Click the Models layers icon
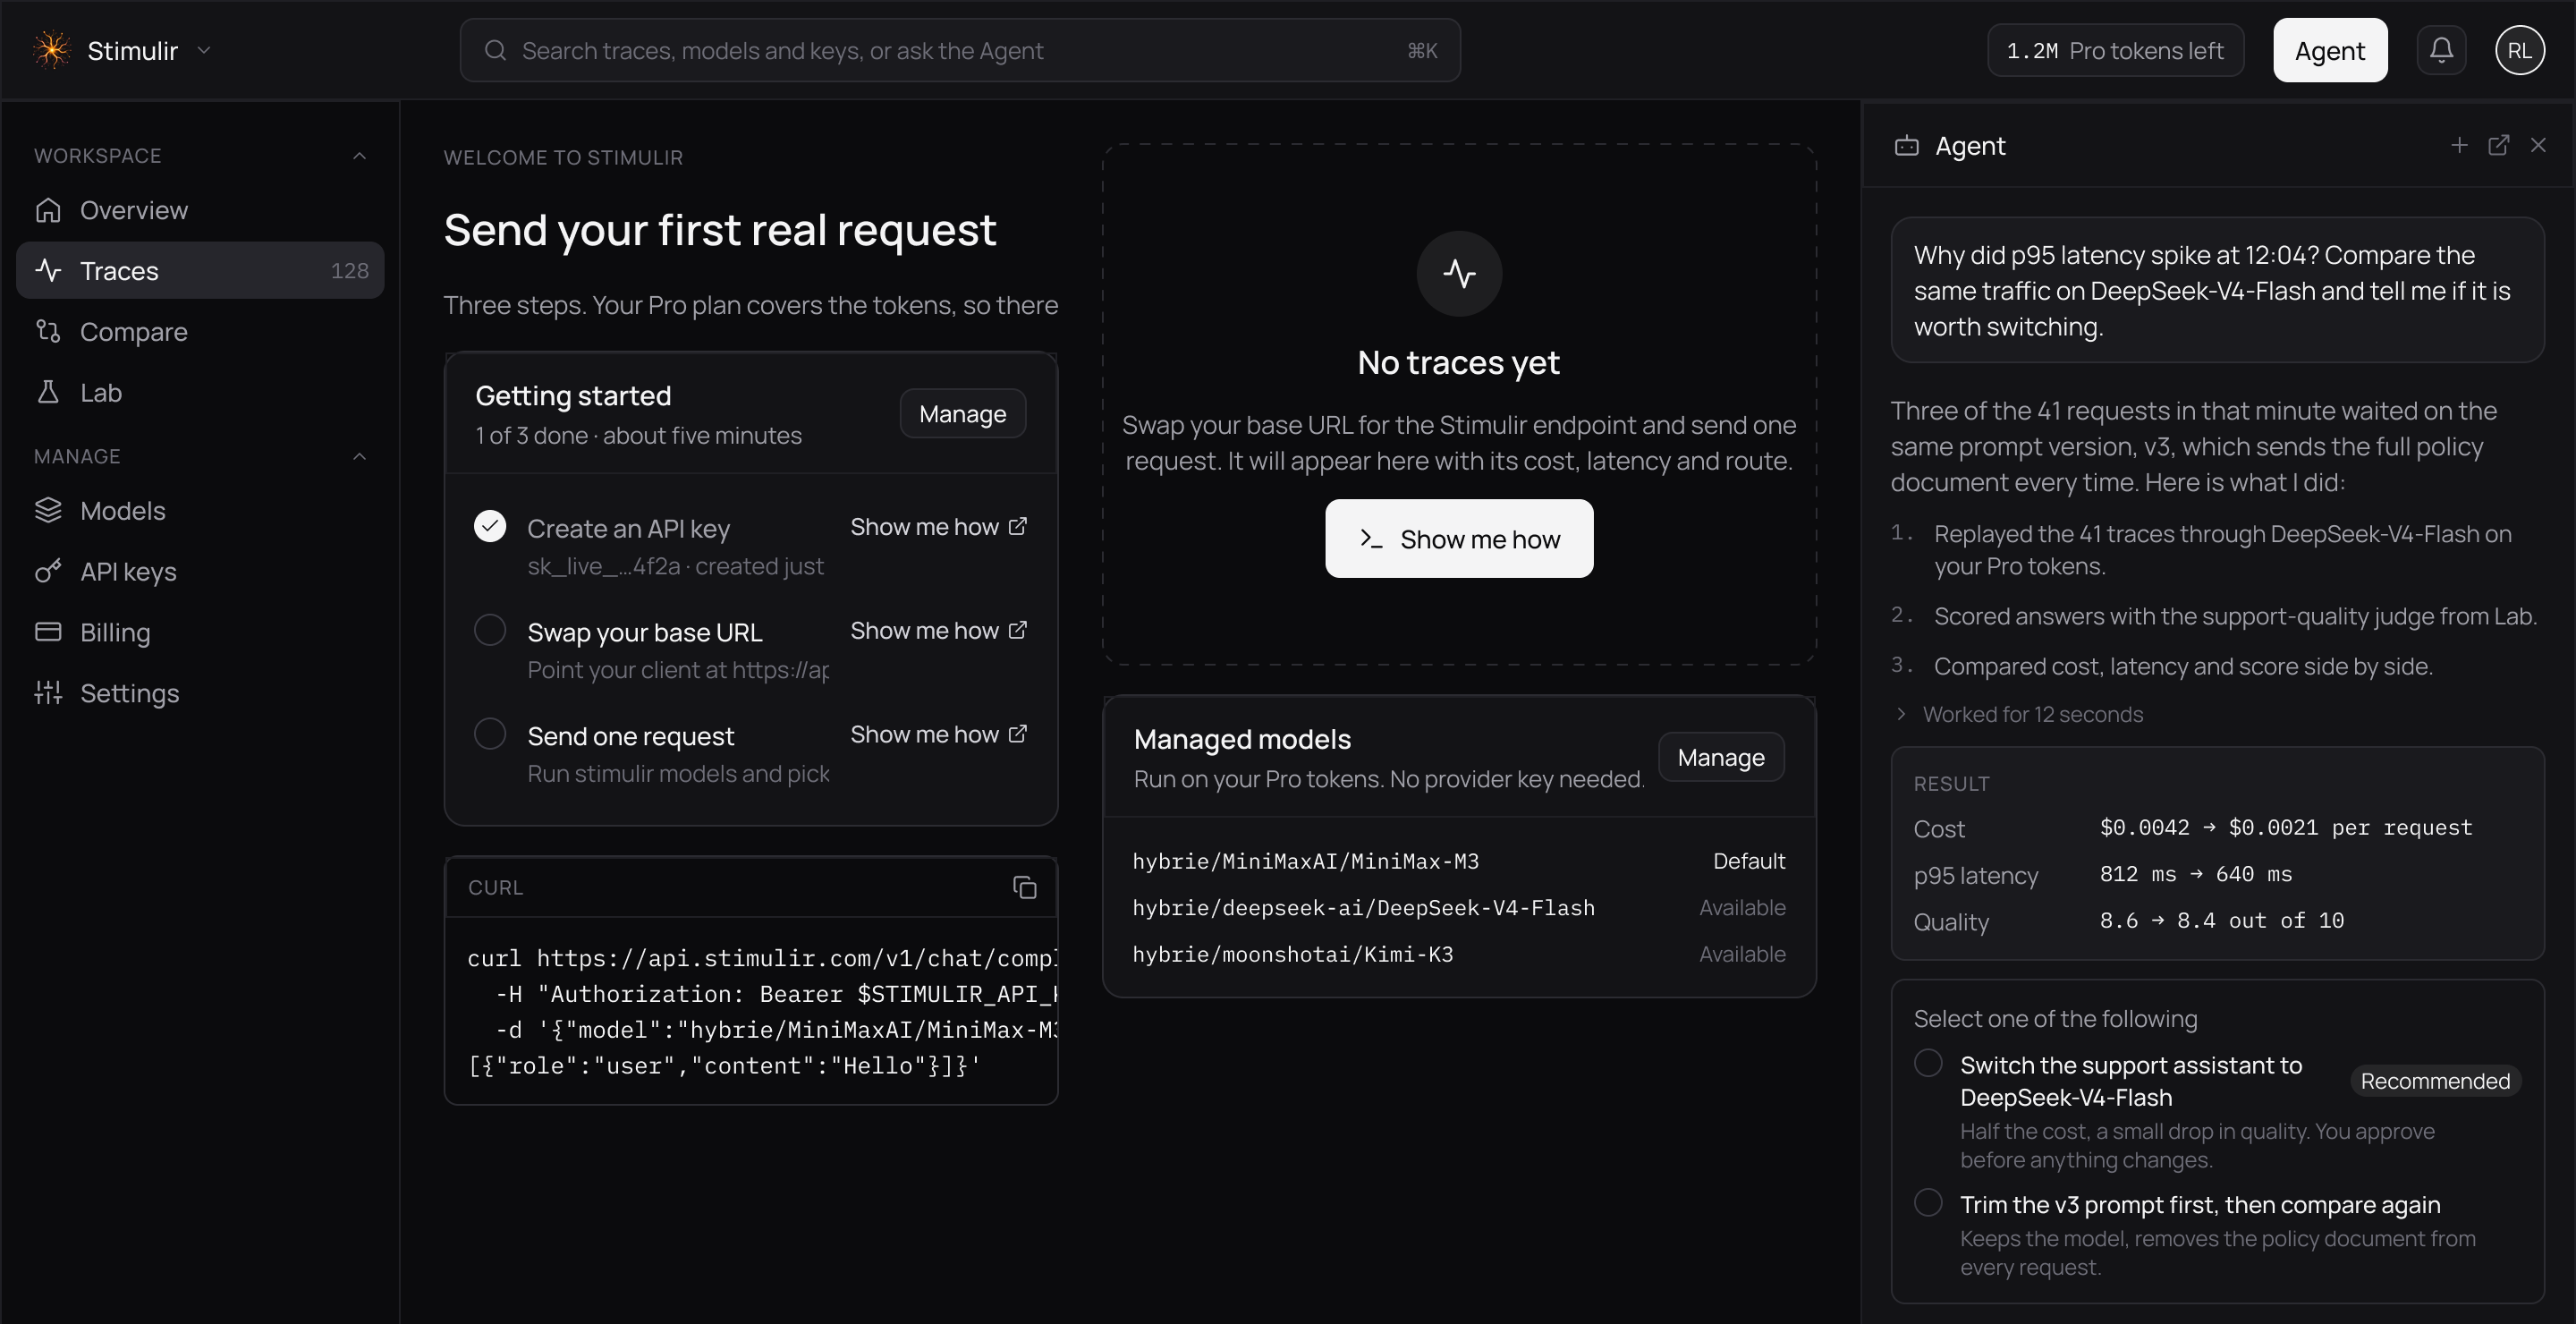This screenshot has height=1324, width=2576. pos(48,510)
